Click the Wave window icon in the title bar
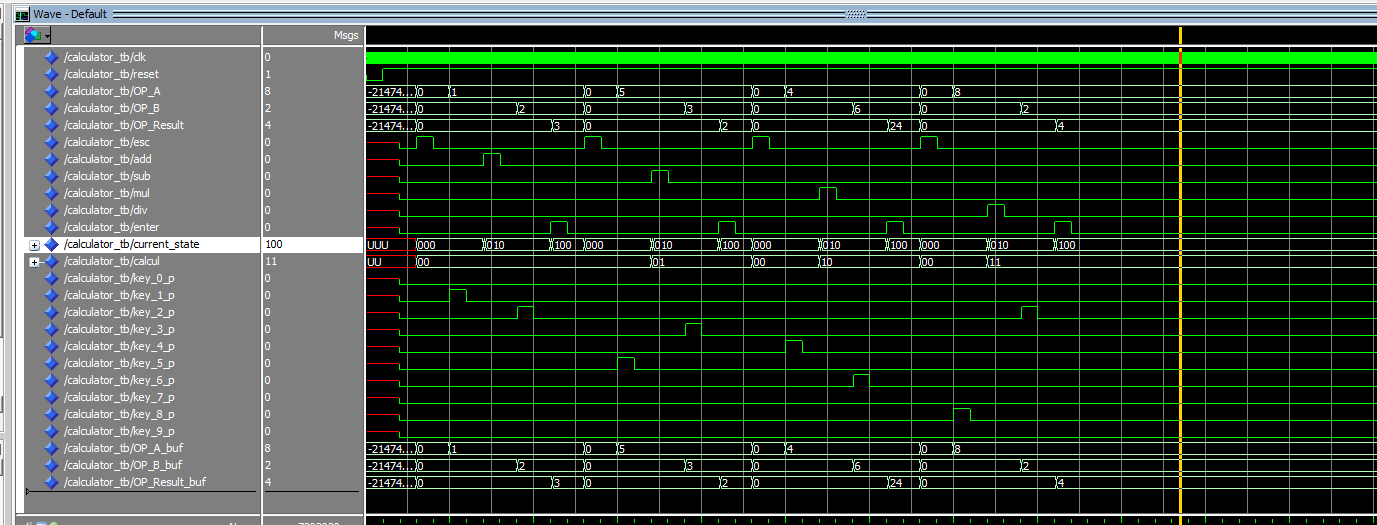Image resolution: width=1377 pixels, height=525 pixels. tap(22, 15)
